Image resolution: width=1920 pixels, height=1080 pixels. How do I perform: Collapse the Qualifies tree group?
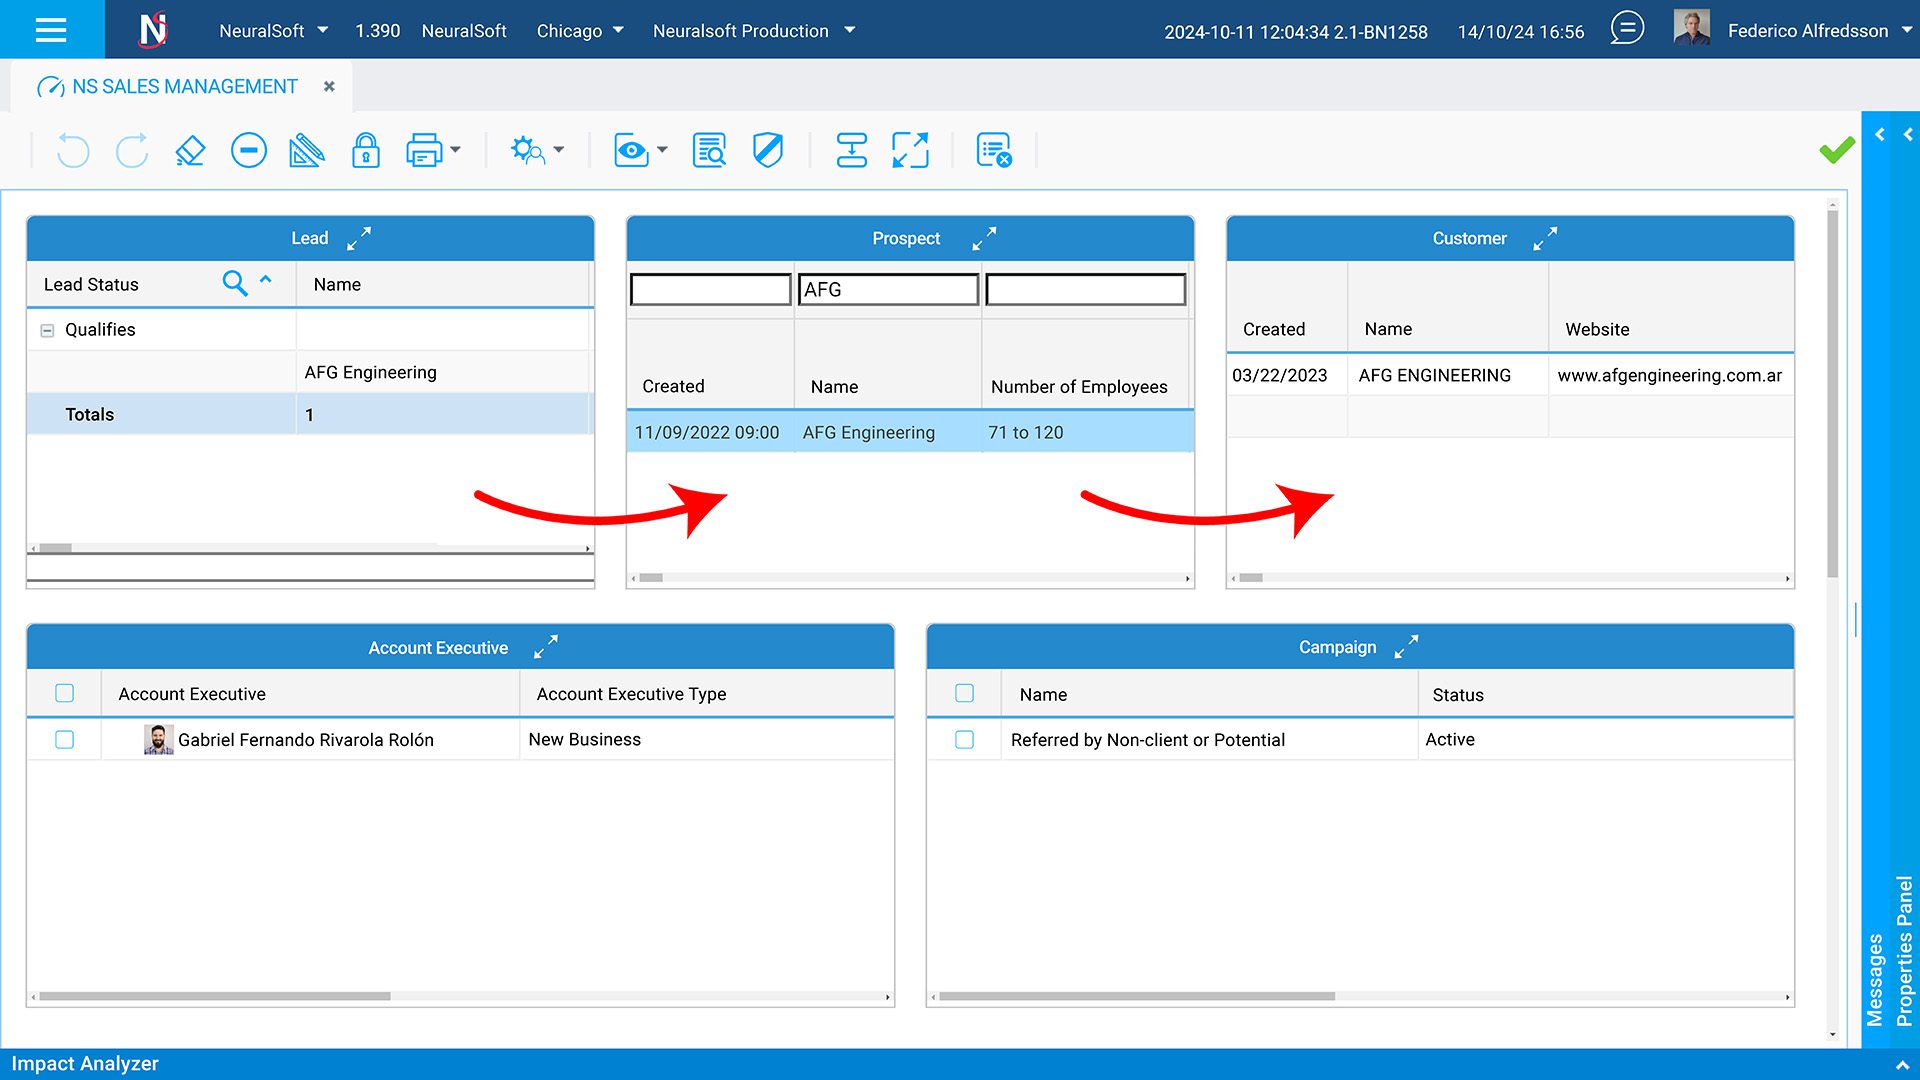click(47, 330)
